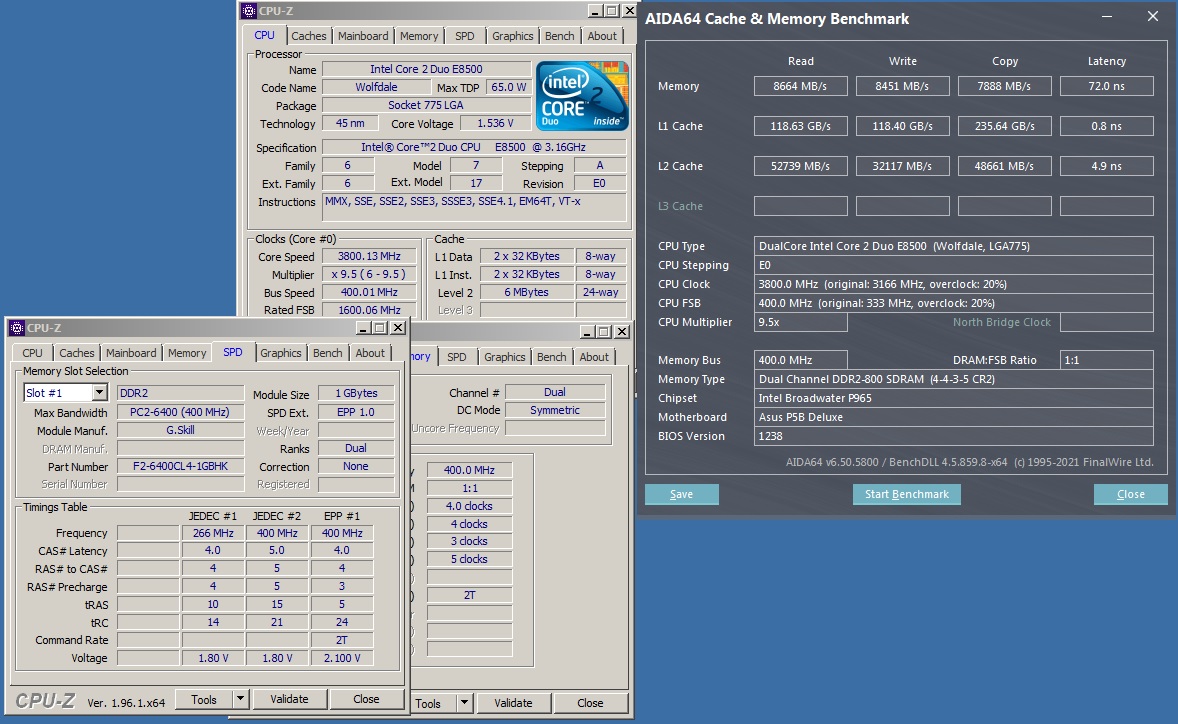
Task: Click the Rated FSB value 1600.06 MHz
Action: point(369,309)
